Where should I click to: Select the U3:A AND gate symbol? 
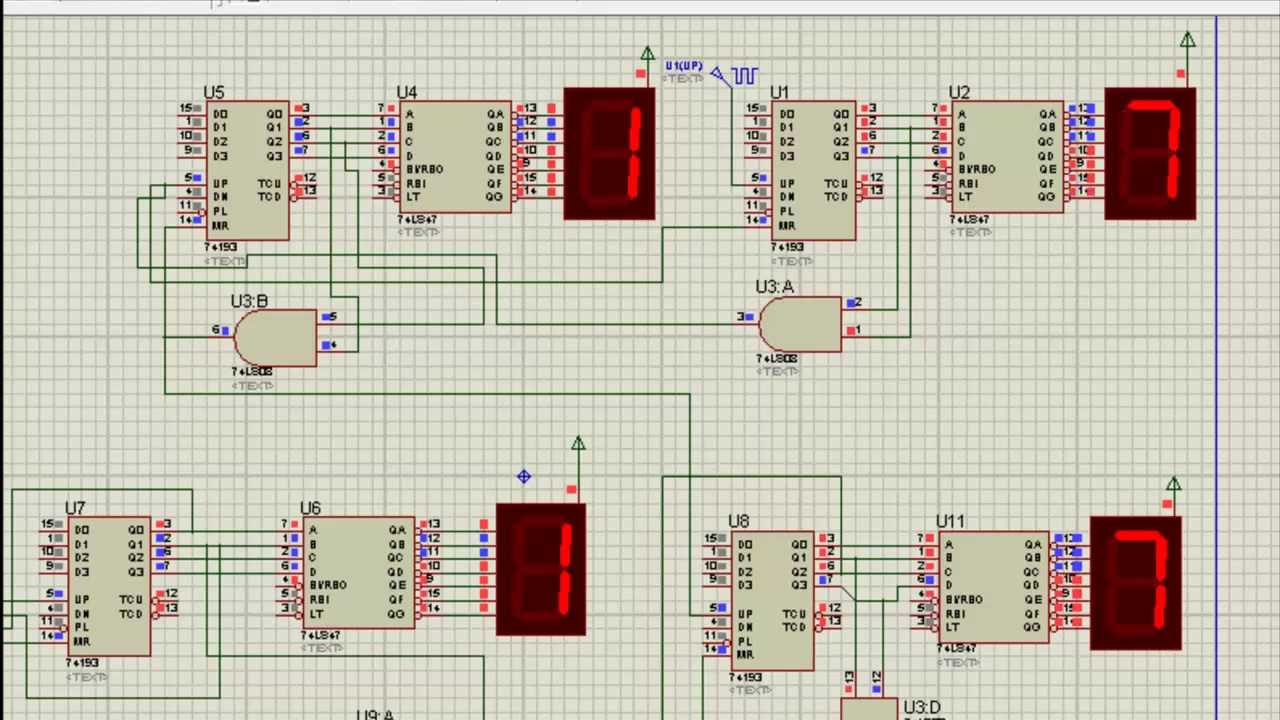(800, 324)
